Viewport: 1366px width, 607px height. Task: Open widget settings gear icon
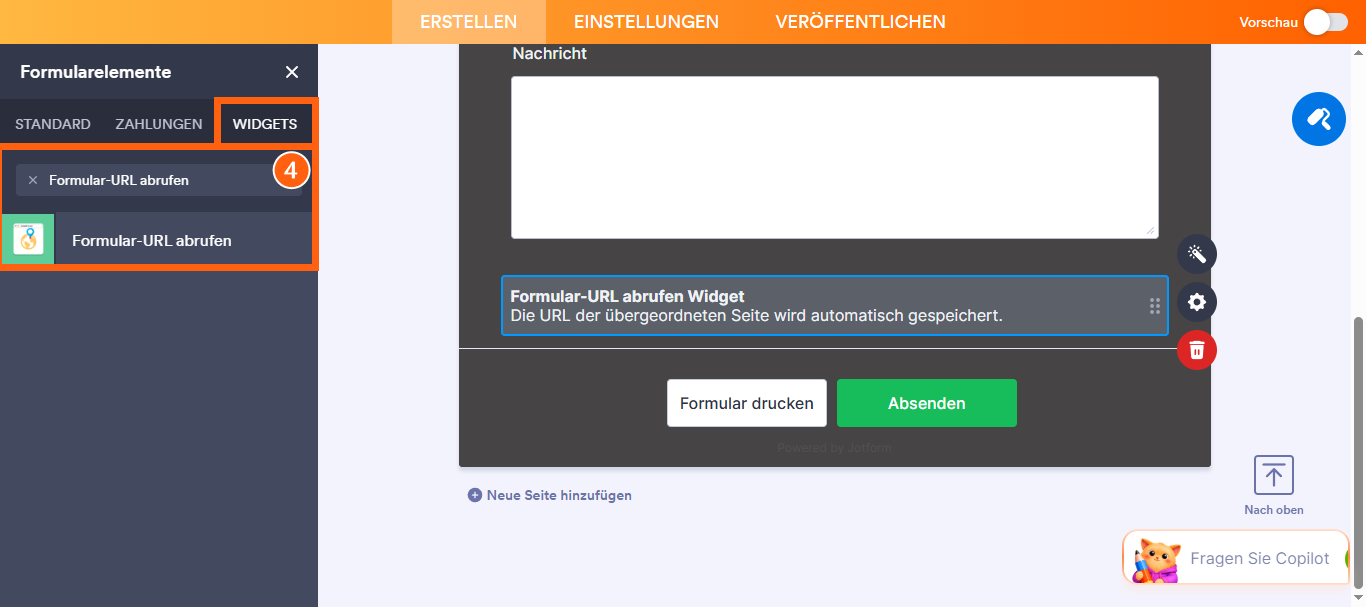pyautogui.click(x=1197, y=302)
